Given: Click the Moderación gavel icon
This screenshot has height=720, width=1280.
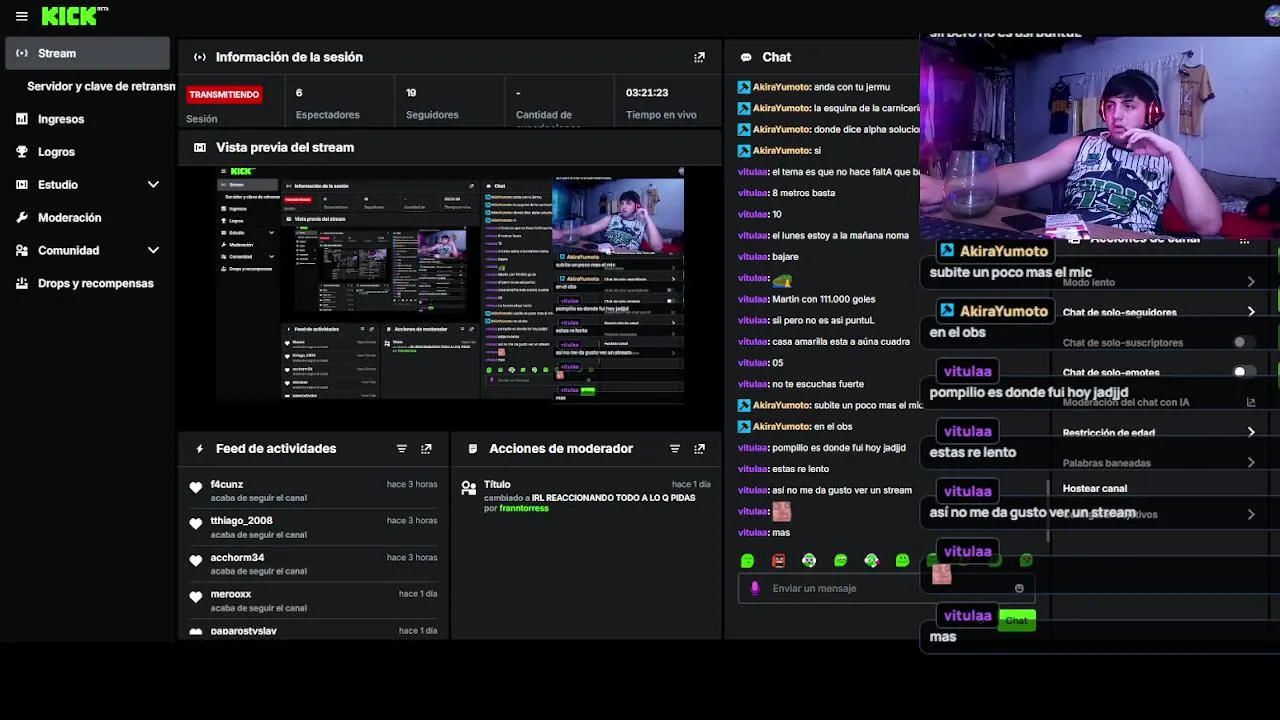Looking at the screenshot, I should pyautogui.click(x=22, y=217).
